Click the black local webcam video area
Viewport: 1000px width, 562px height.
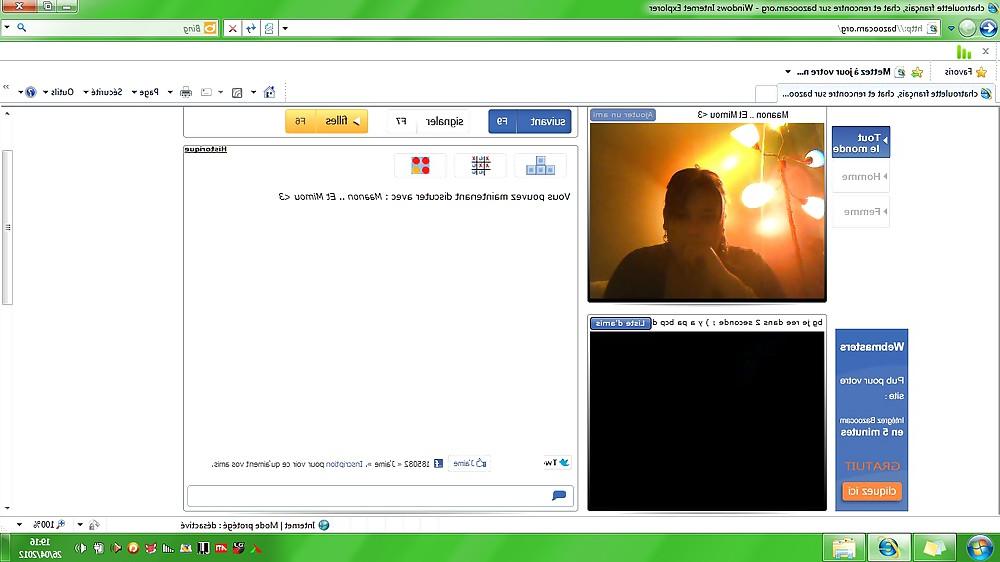tap(707, 420)
